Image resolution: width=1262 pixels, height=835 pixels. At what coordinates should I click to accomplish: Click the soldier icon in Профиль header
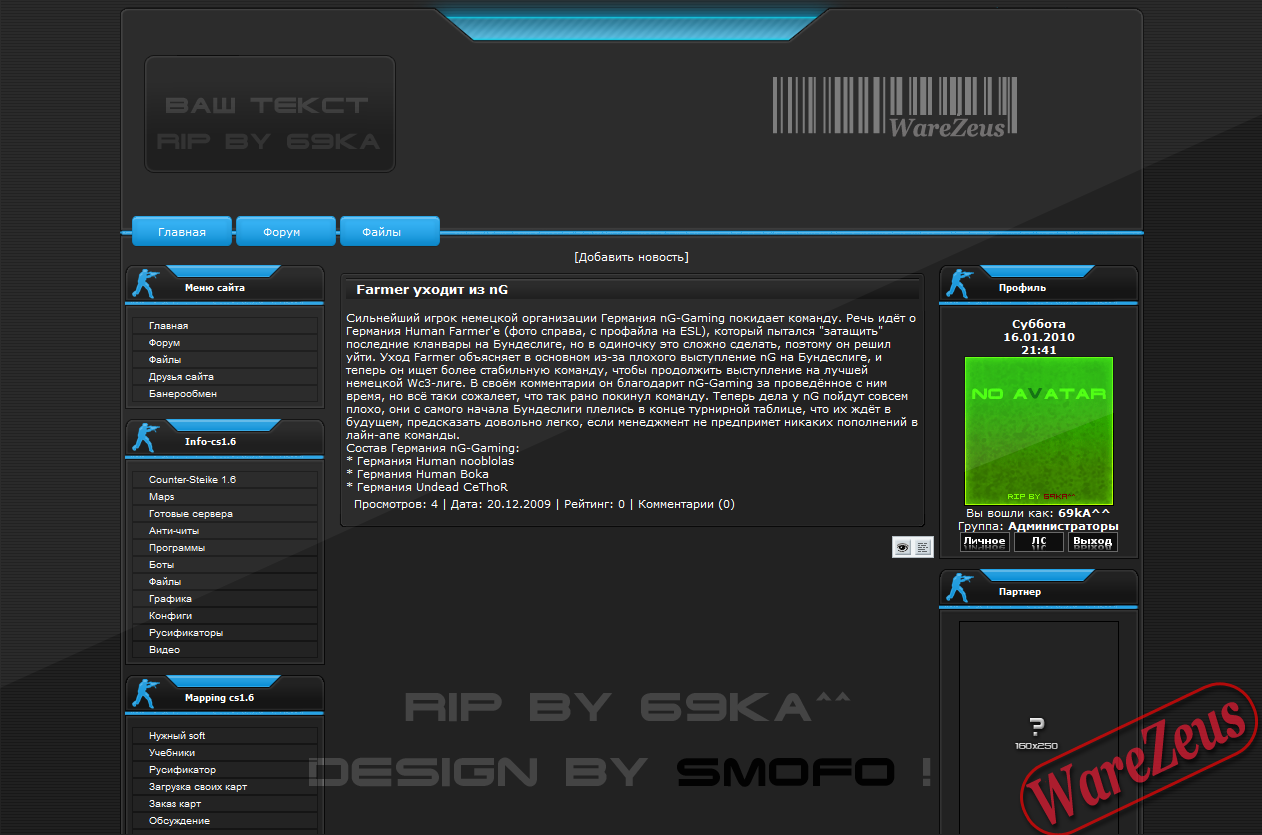[x=960, y=284]
